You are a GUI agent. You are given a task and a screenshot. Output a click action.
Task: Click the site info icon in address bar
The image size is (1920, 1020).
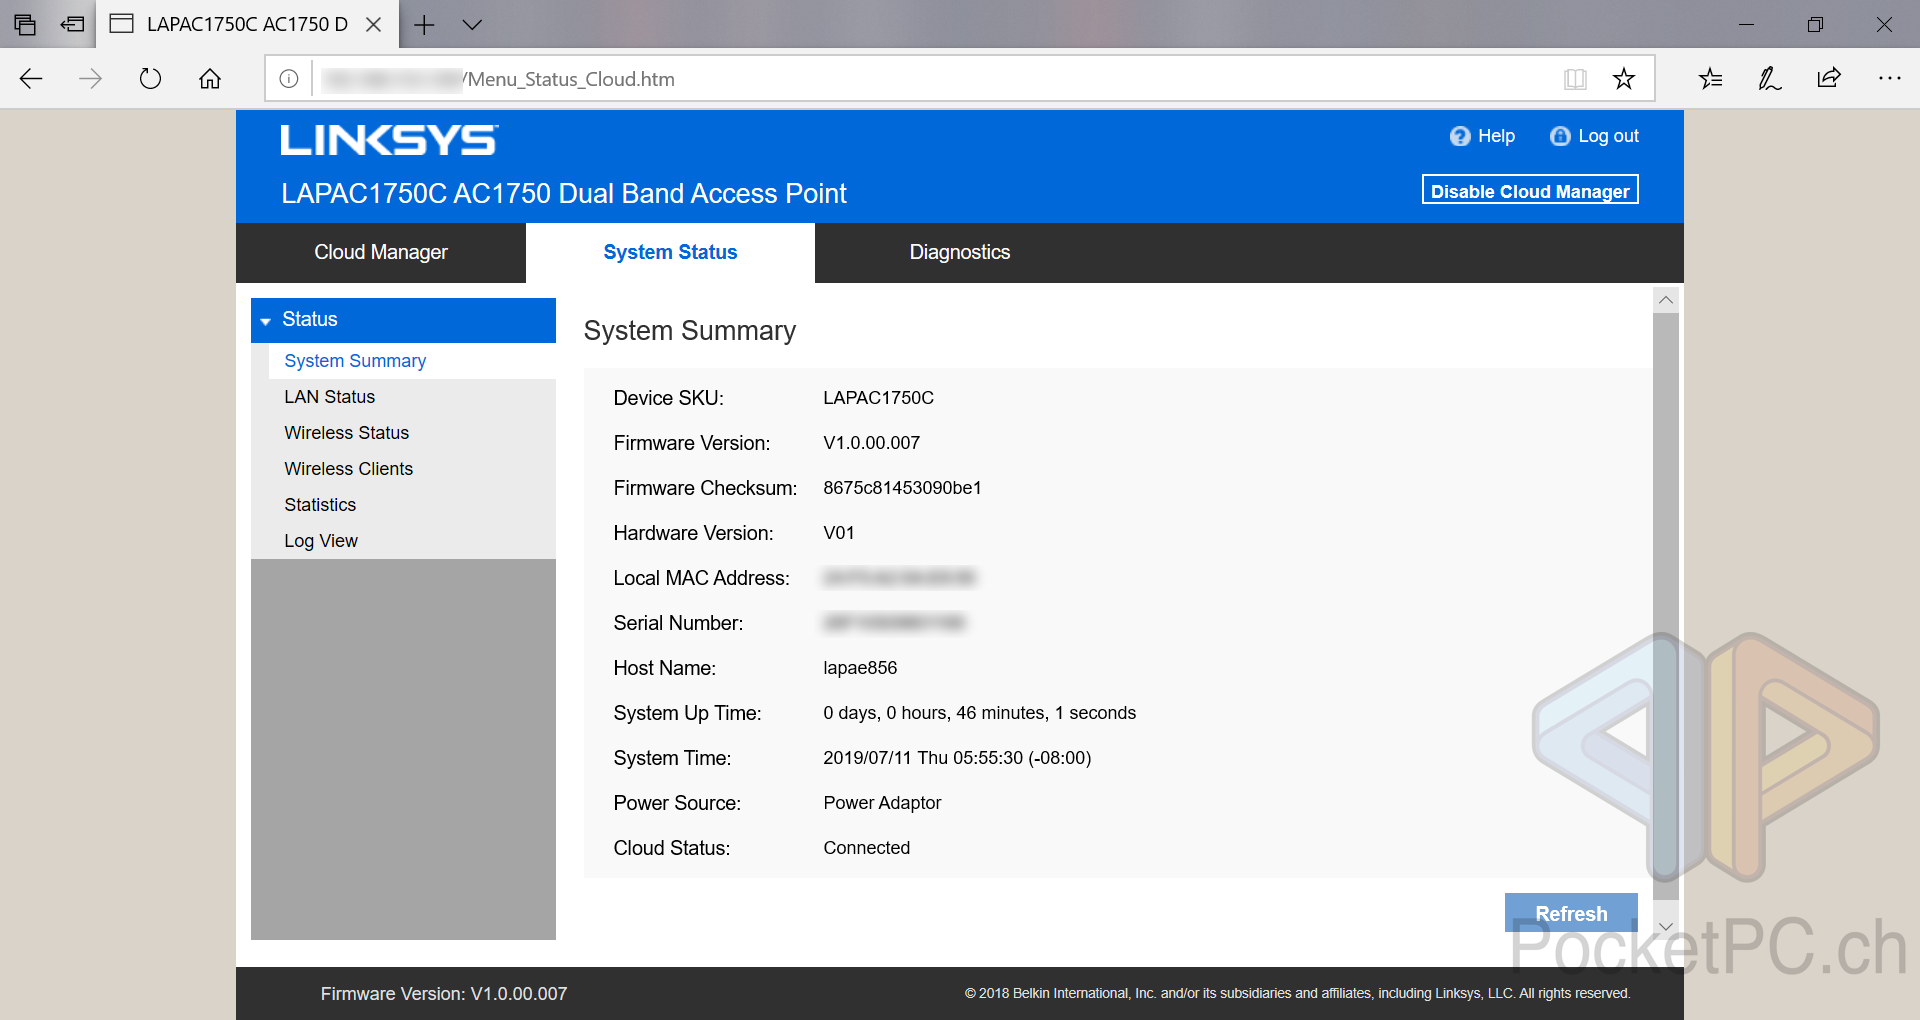click(x=289, y=79)
